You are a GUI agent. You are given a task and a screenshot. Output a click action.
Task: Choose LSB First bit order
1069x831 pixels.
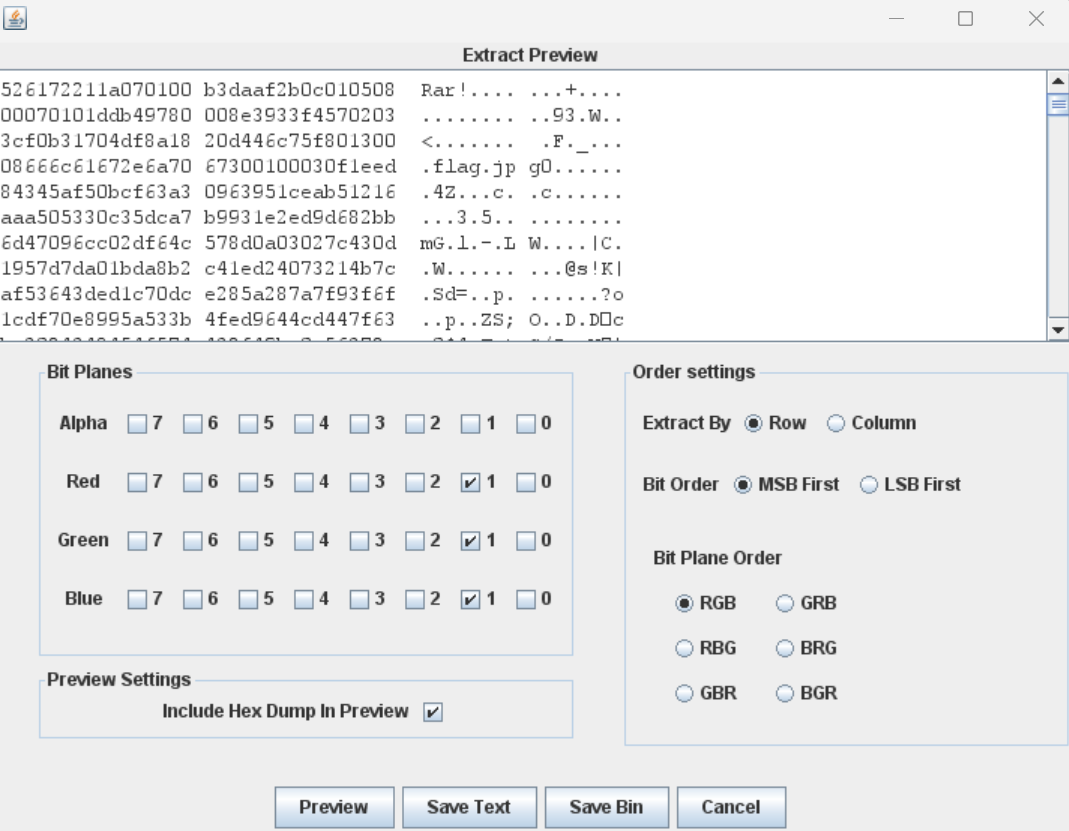click(x=869, y=485)
